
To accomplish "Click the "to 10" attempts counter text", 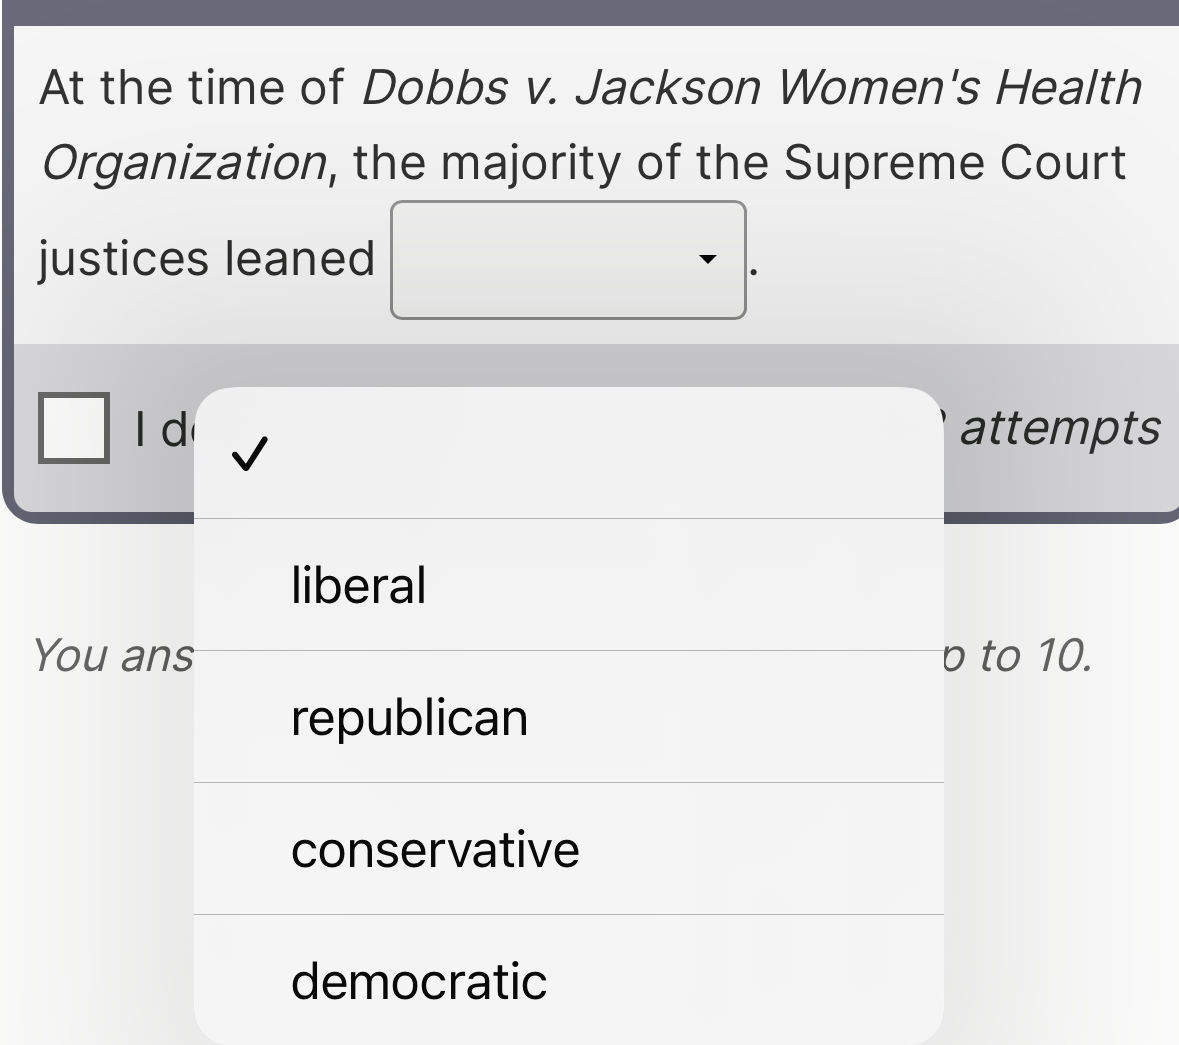I will point(1030,655).
